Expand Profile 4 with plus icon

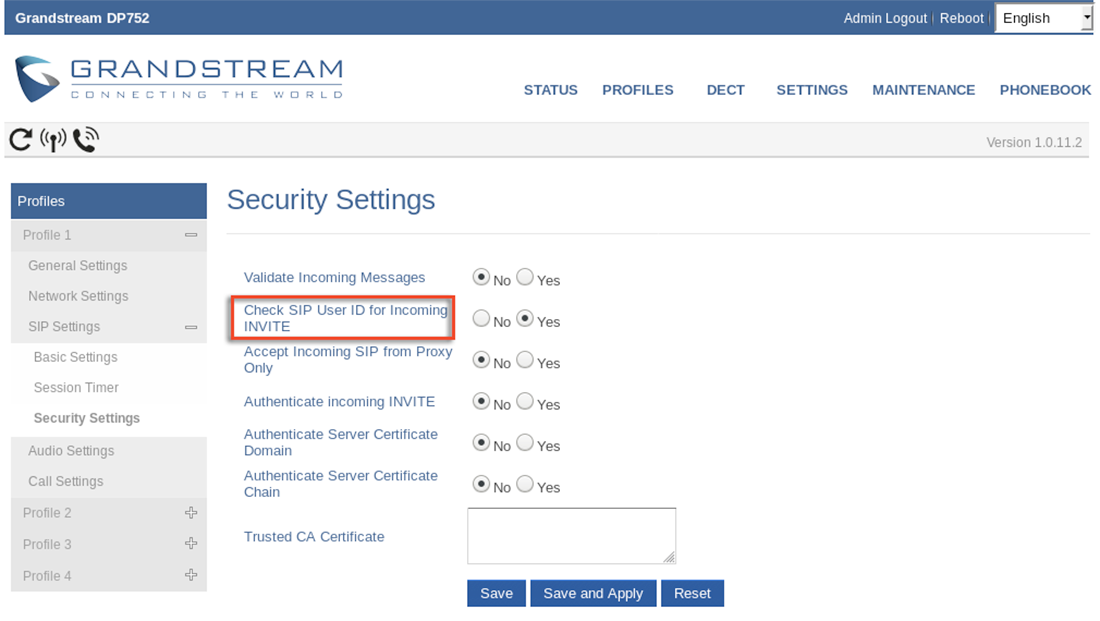(191, 575)
